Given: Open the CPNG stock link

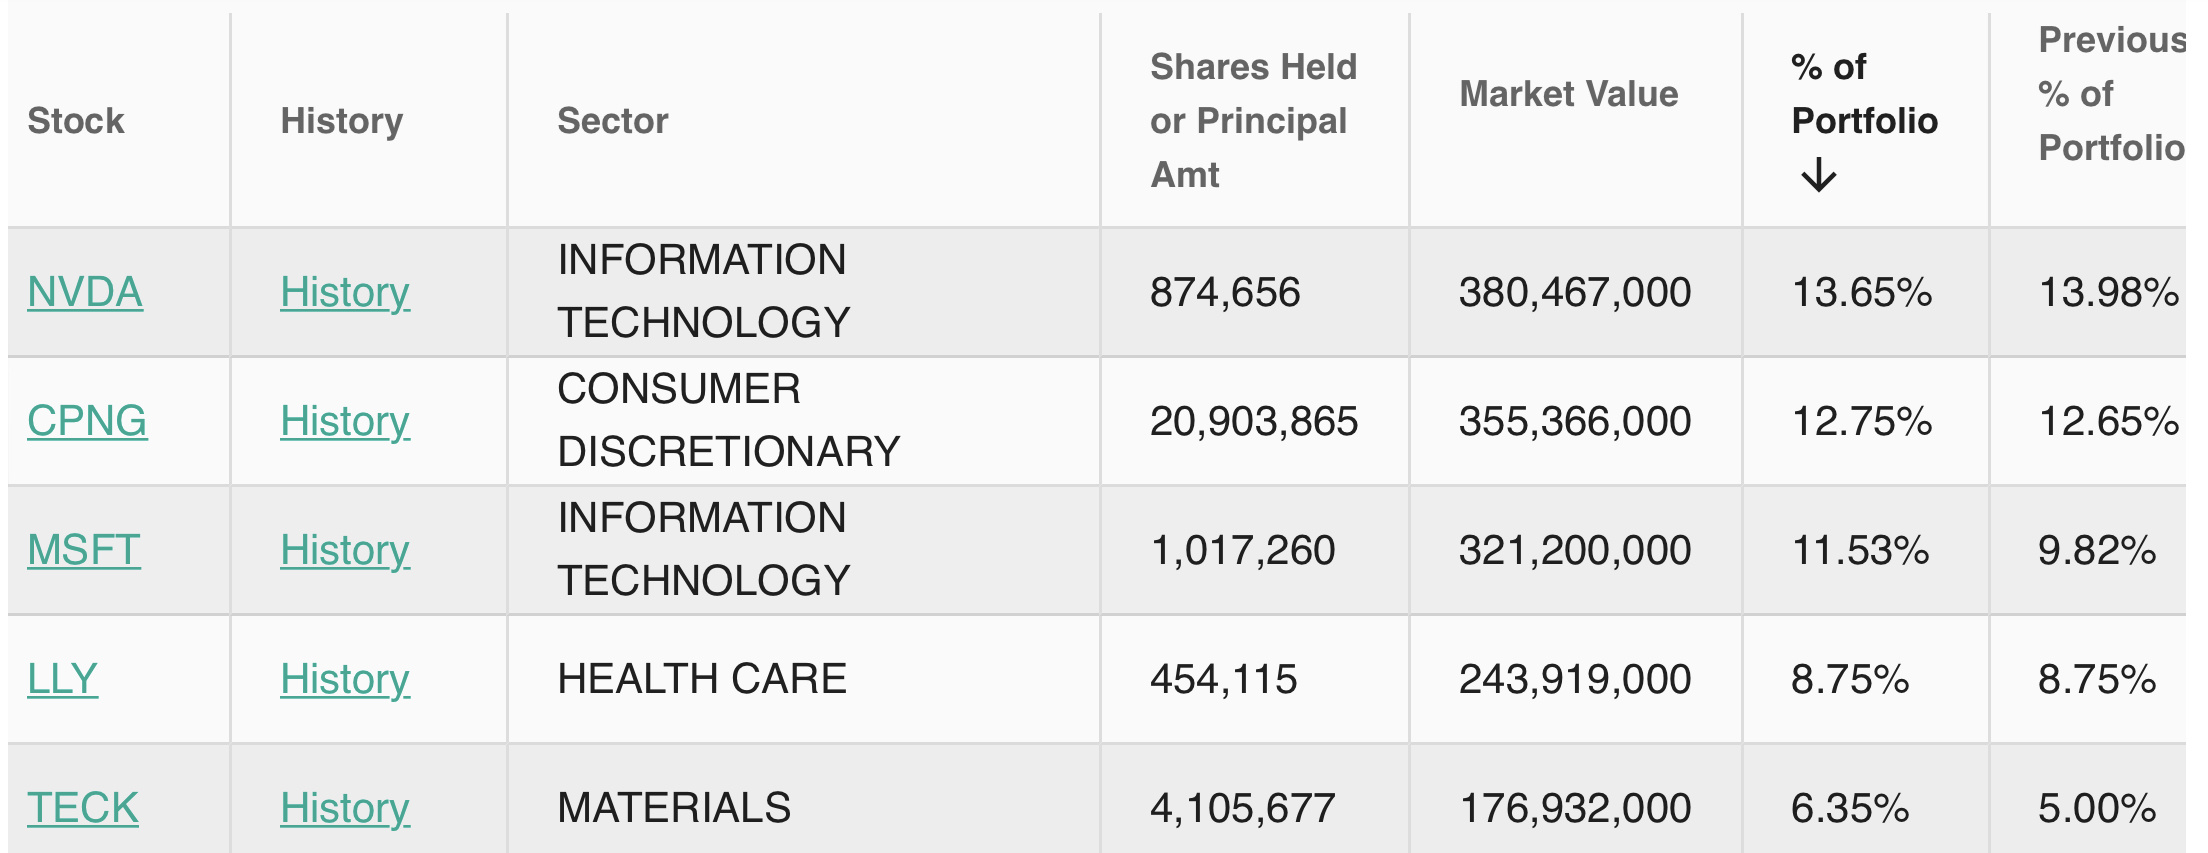Looking at the screenshot, I should (x=87, y=421).
